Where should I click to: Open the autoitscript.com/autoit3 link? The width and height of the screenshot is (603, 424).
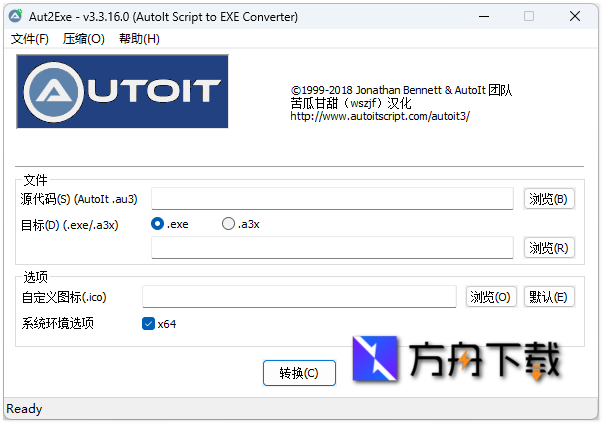(380, 116)
